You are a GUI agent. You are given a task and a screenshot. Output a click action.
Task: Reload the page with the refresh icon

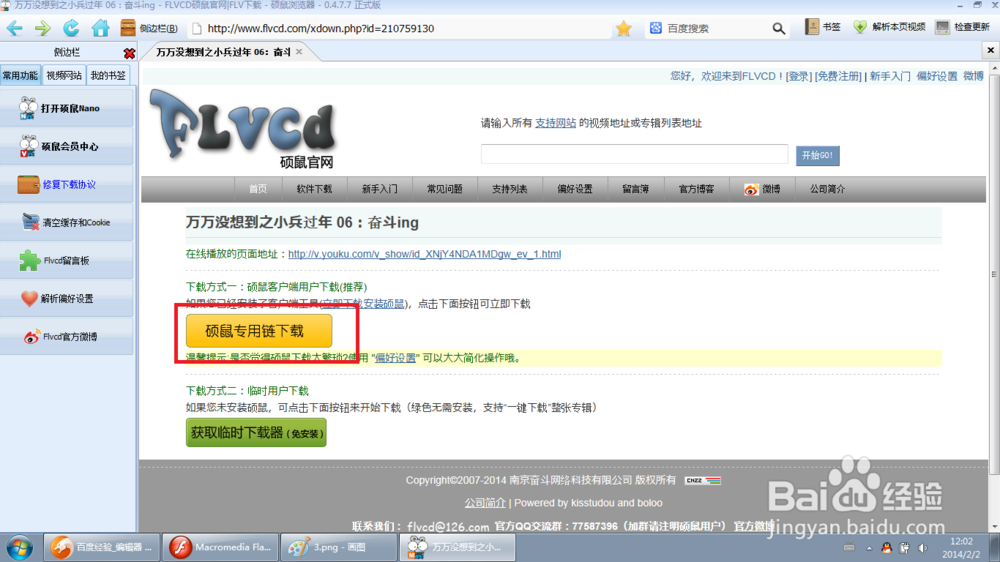71,28
